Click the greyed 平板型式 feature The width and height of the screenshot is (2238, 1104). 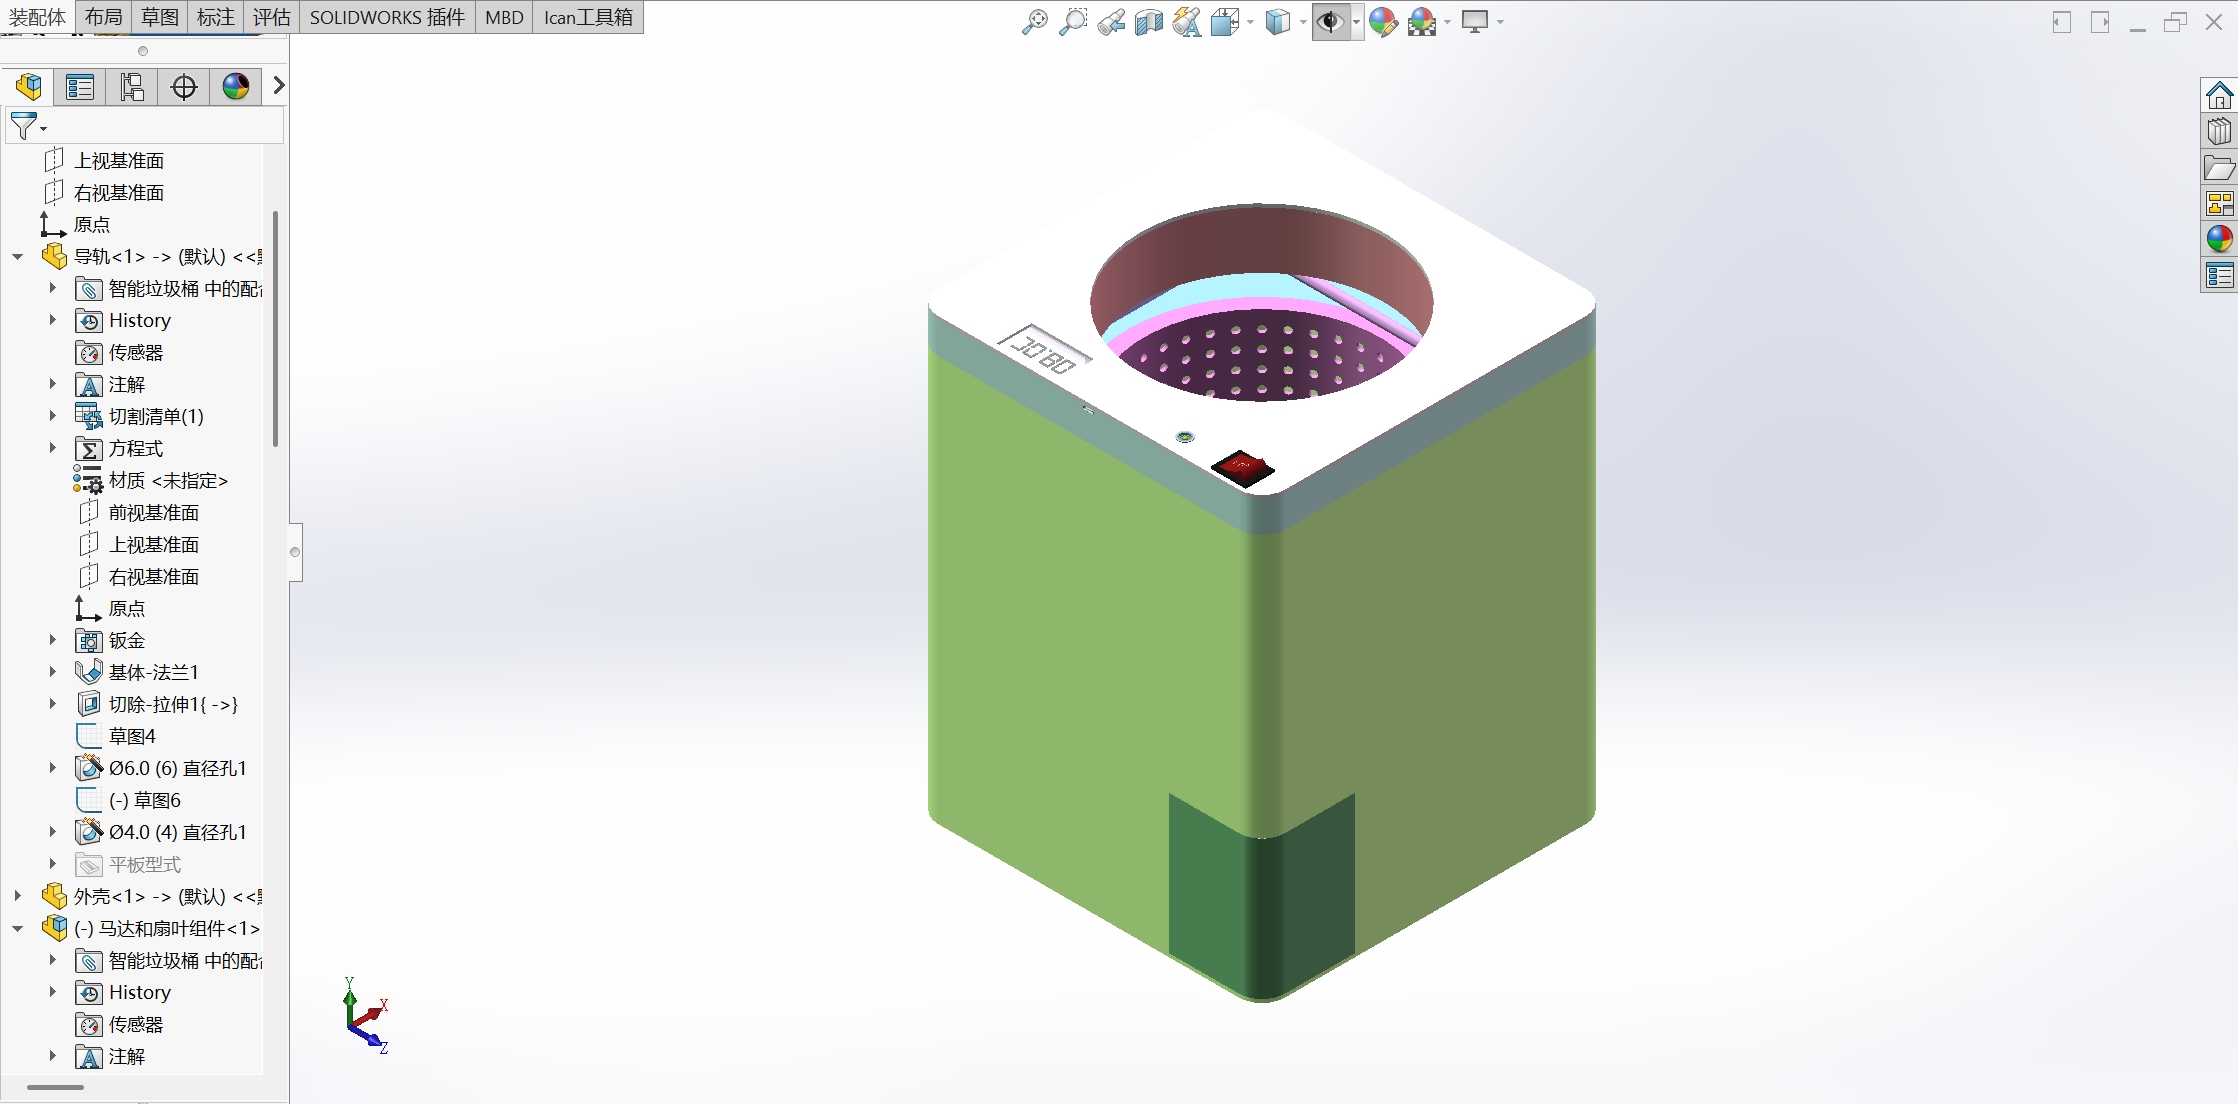[x=144, y=865]
